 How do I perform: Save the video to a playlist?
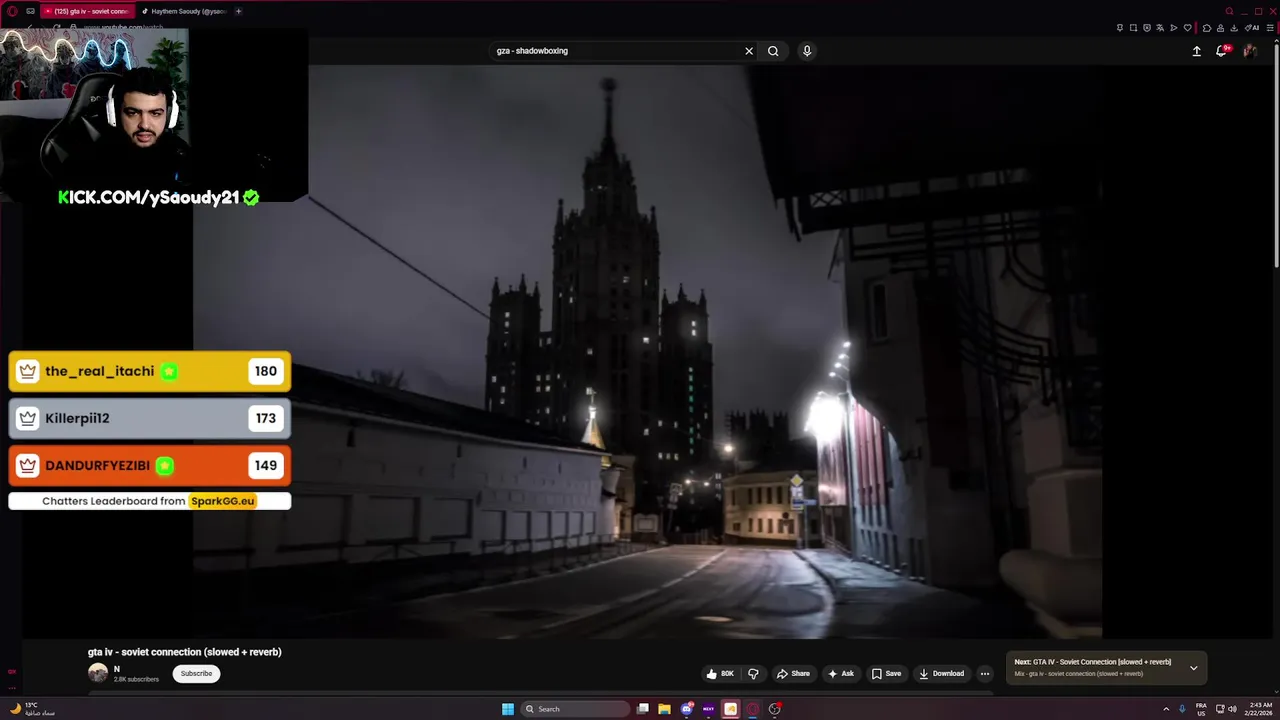tap(886, 674)
